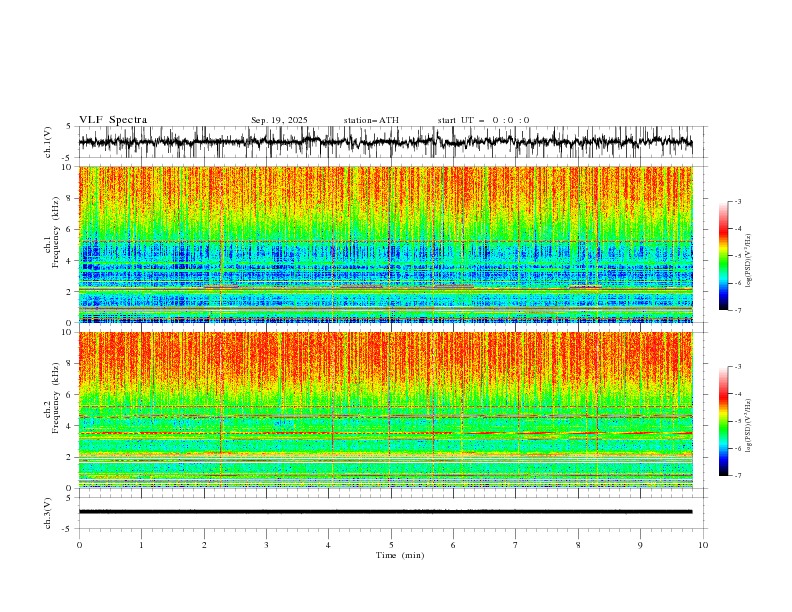Click the ch.1 spectrogram panel

pyautogui.click(x=385, y=244)
